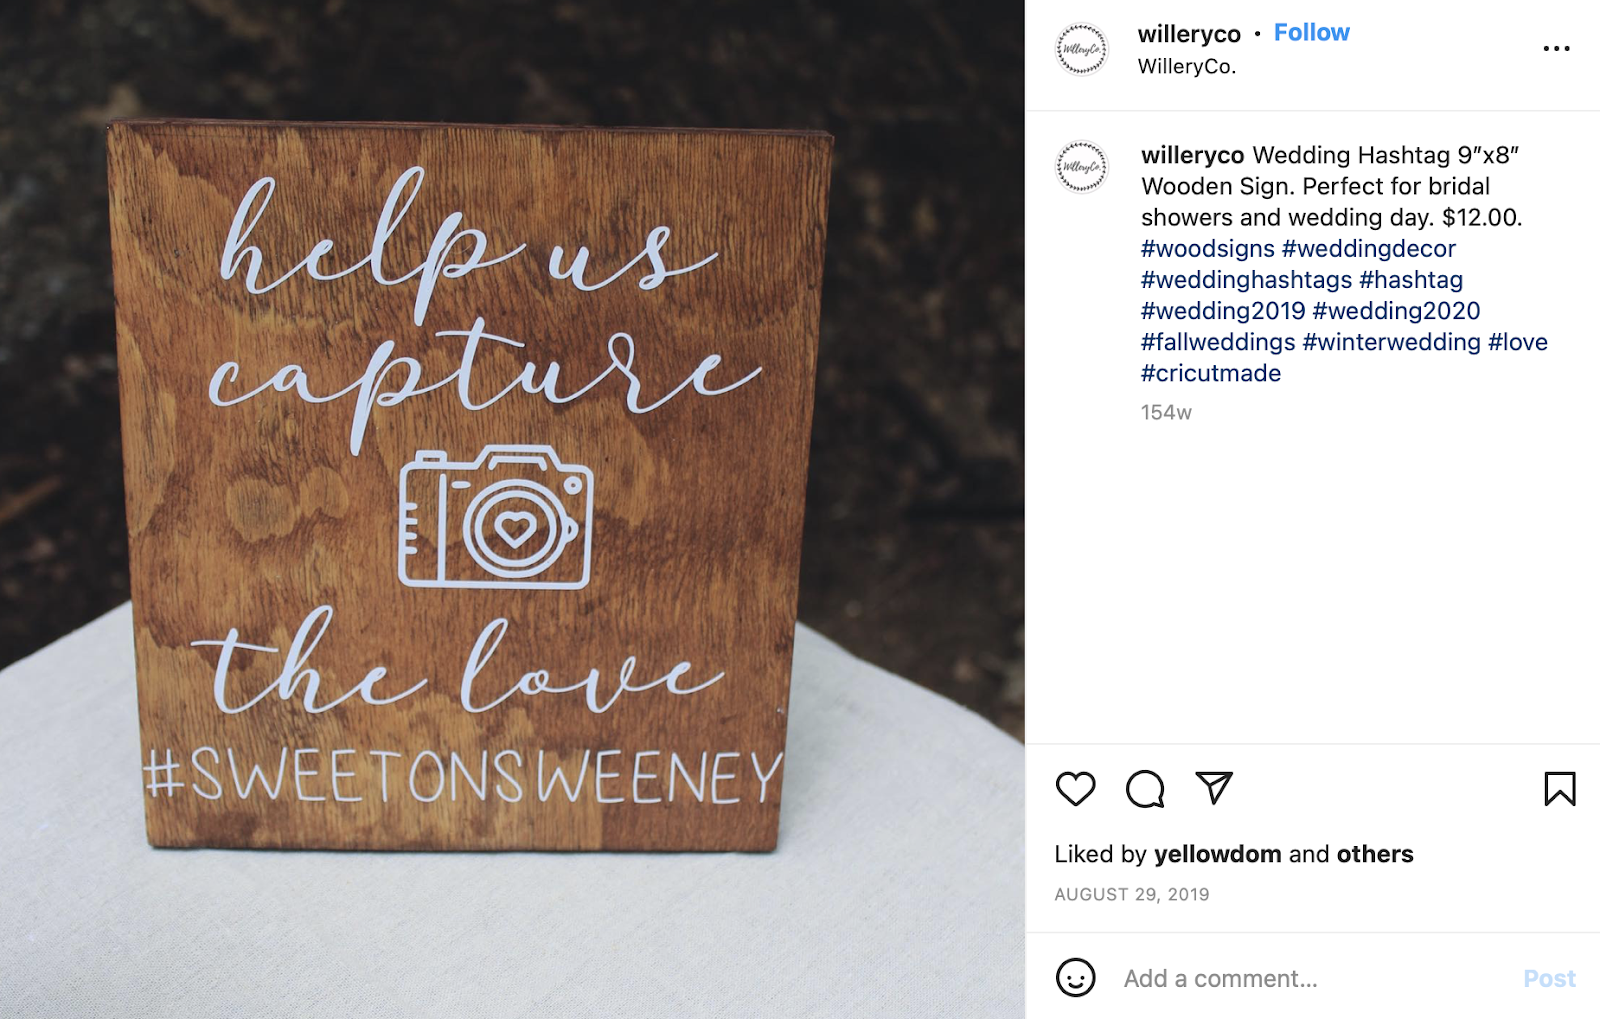Share post with paper plane icon

pos(1214,788)
